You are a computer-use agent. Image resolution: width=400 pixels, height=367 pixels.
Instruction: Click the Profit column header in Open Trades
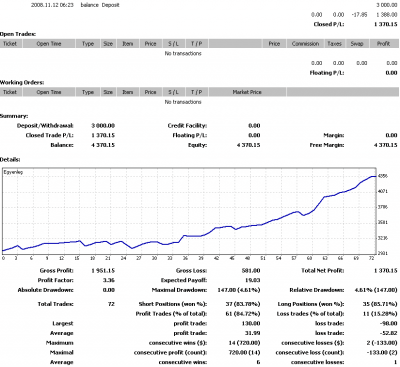point(384,44)
